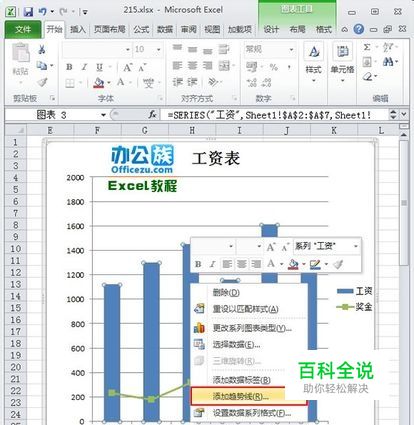Save the workbook from quick access toolbar

coord(28,12)
